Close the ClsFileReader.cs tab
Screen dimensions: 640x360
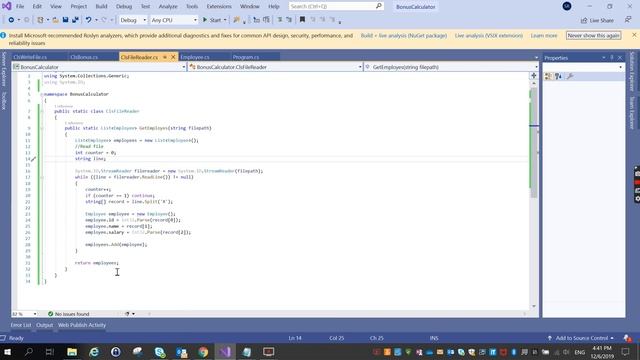click(x=173, y=57)
